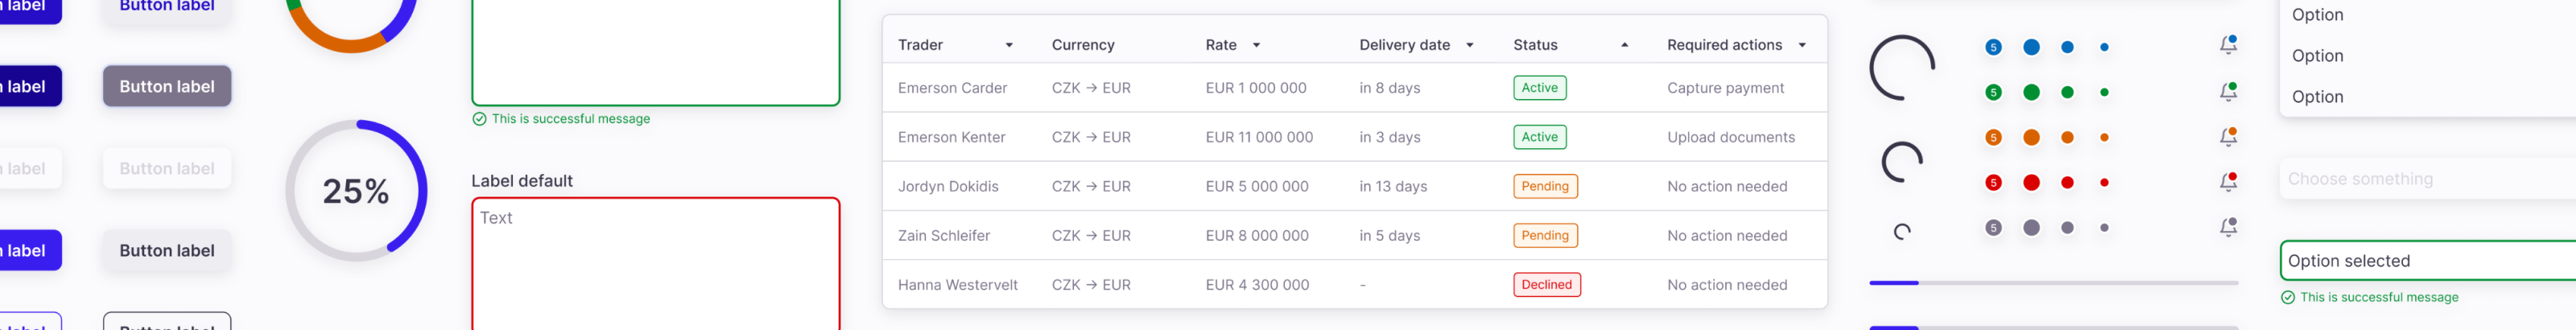The height and width of the screenshot is (330, 2576).
Task: Click the bell icon with red dot
Action: 2228,182
